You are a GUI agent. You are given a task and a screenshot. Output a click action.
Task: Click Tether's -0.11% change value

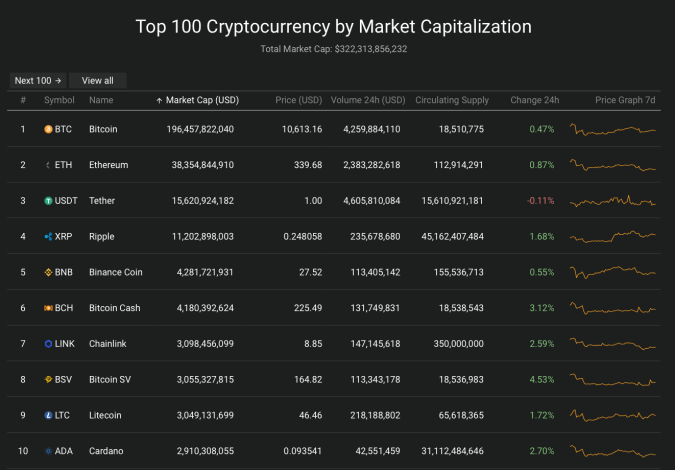tap(540, 201)
